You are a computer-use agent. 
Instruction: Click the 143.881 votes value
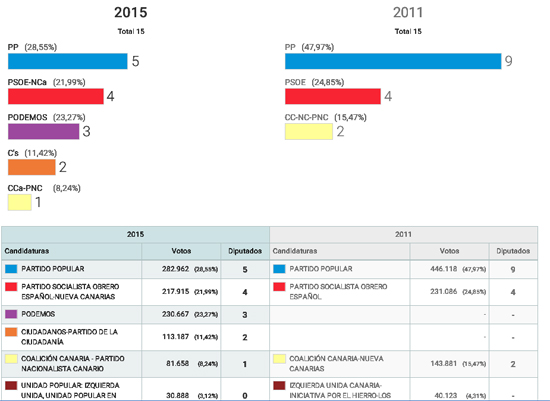pyautogui.click(x=444, y=363)
